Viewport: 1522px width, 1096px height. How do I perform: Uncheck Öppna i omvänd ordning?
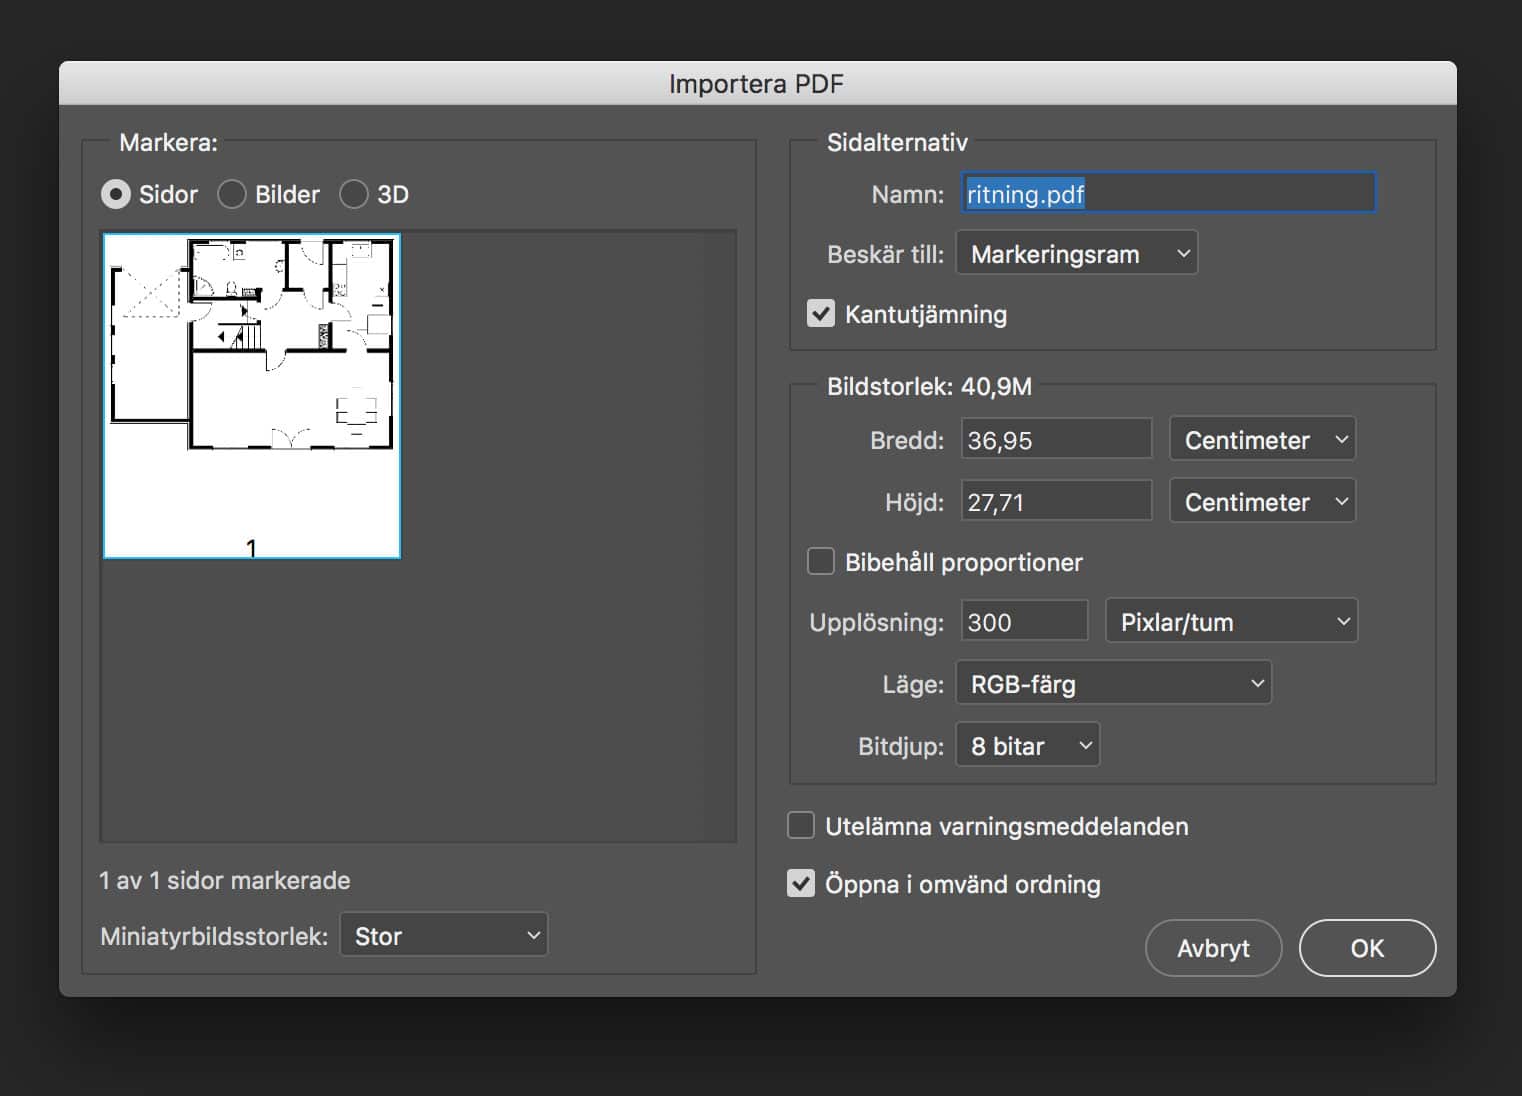tap(801, 884)
